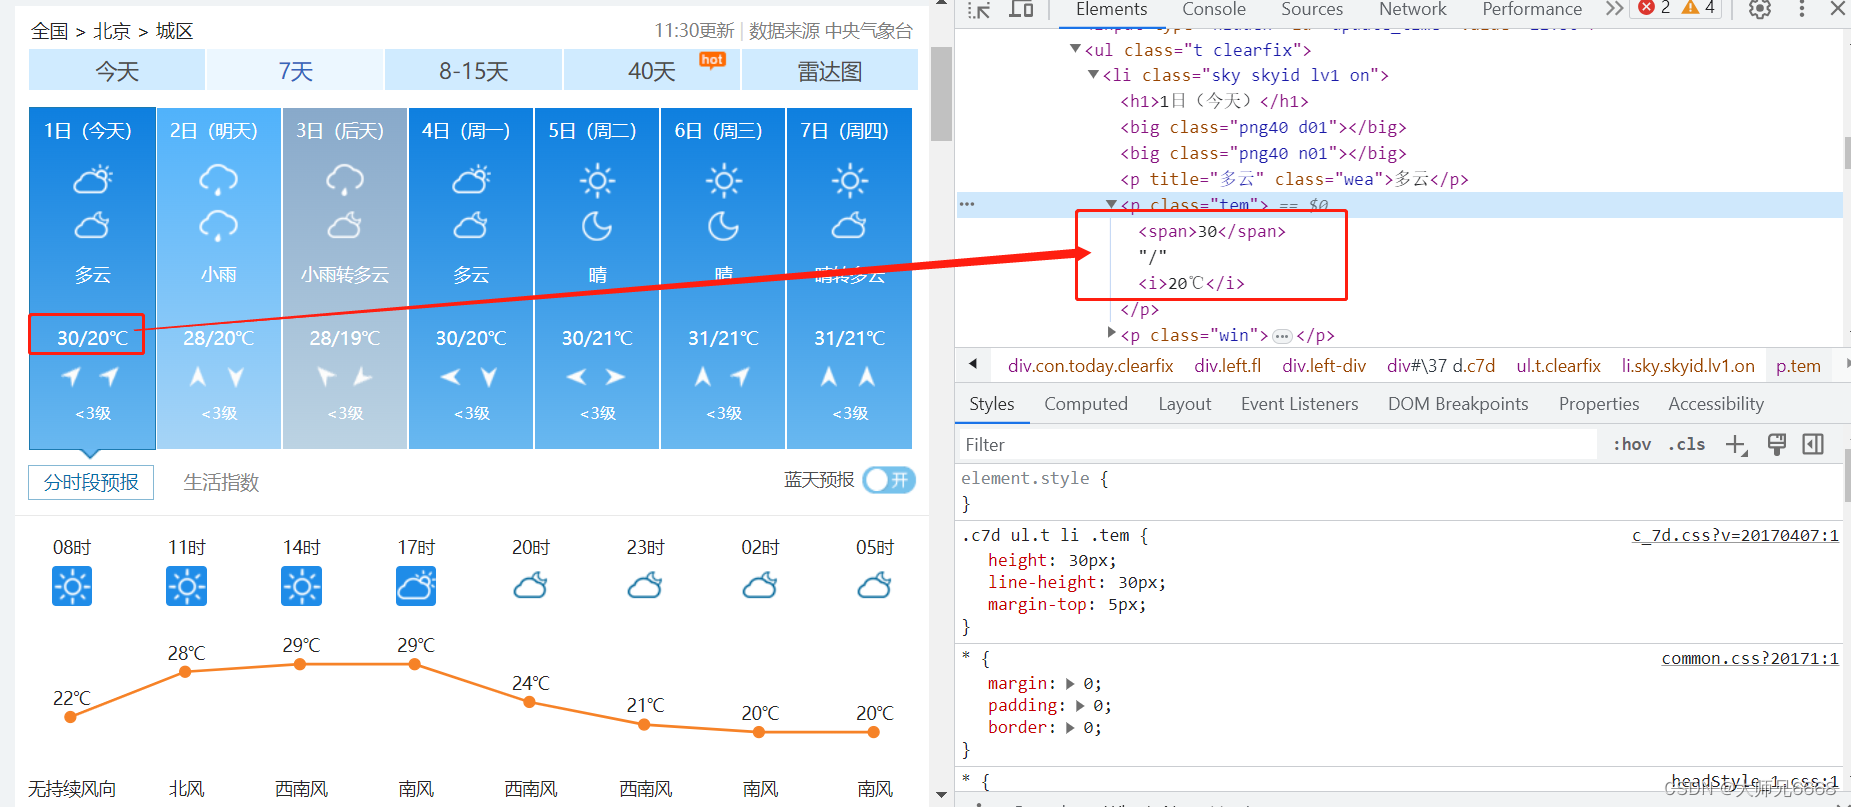
Task: Click the styles Filter input
Action: tap(1278, 445)
